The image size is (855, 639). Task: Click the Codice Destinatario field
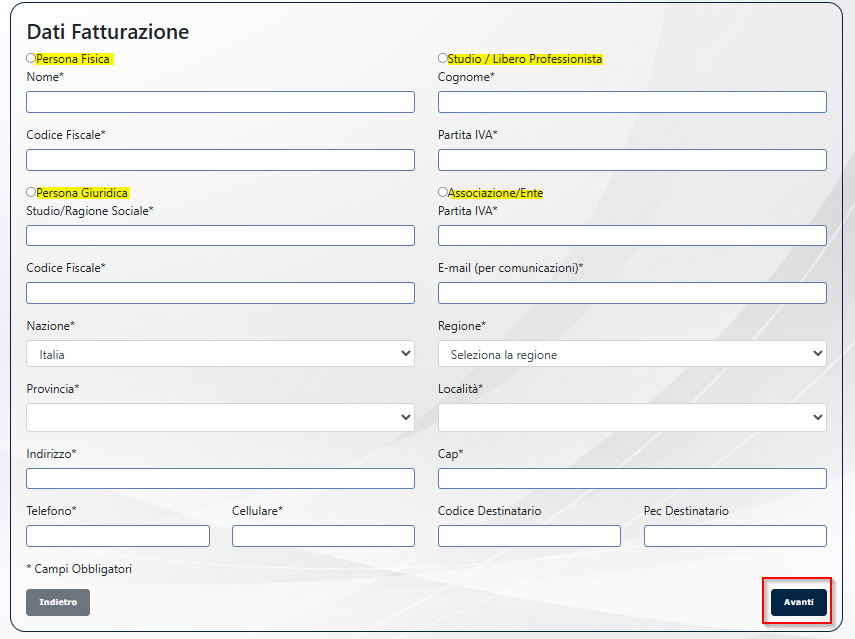click(x=529, y=536)
